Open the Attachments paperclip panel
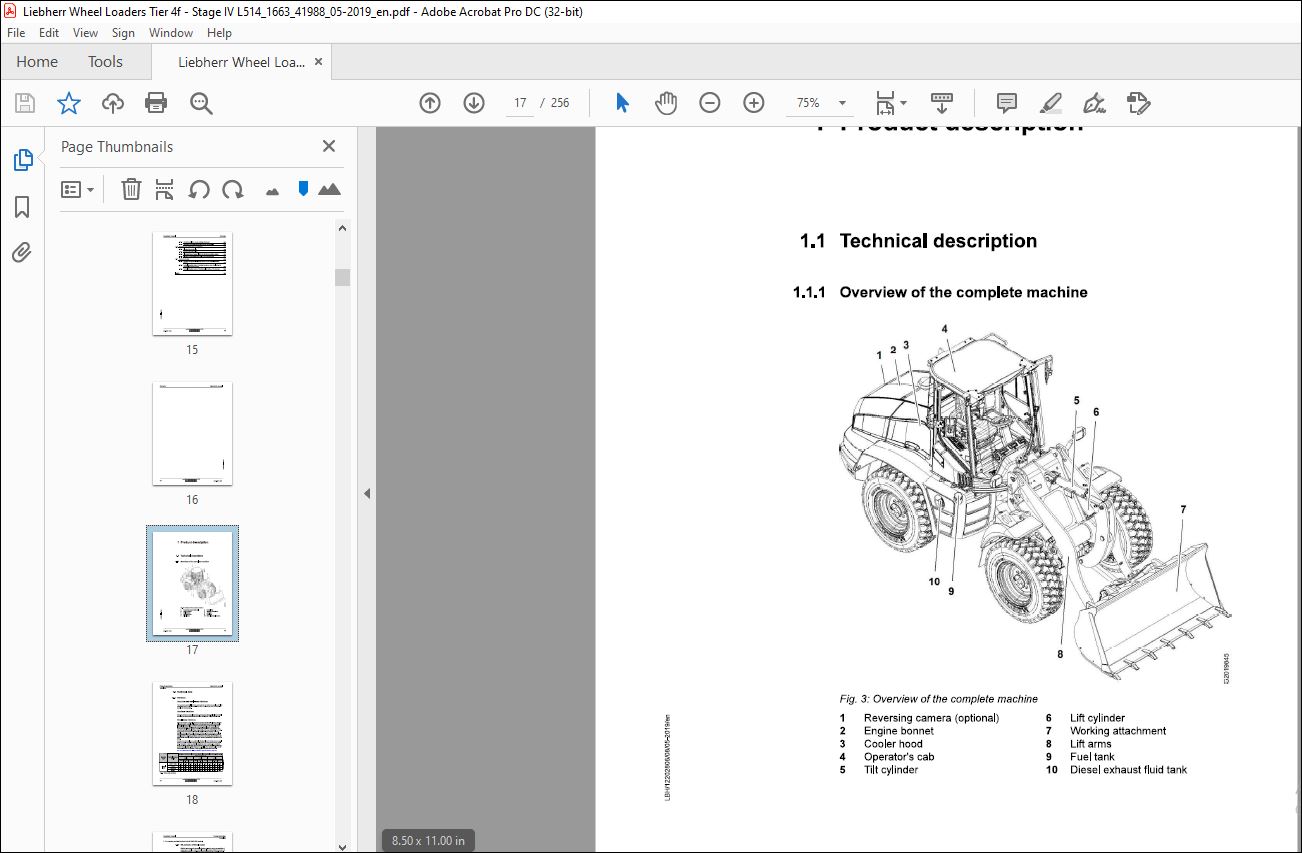Viewport: 1302px width, 853px height. (x=22, y=253)
